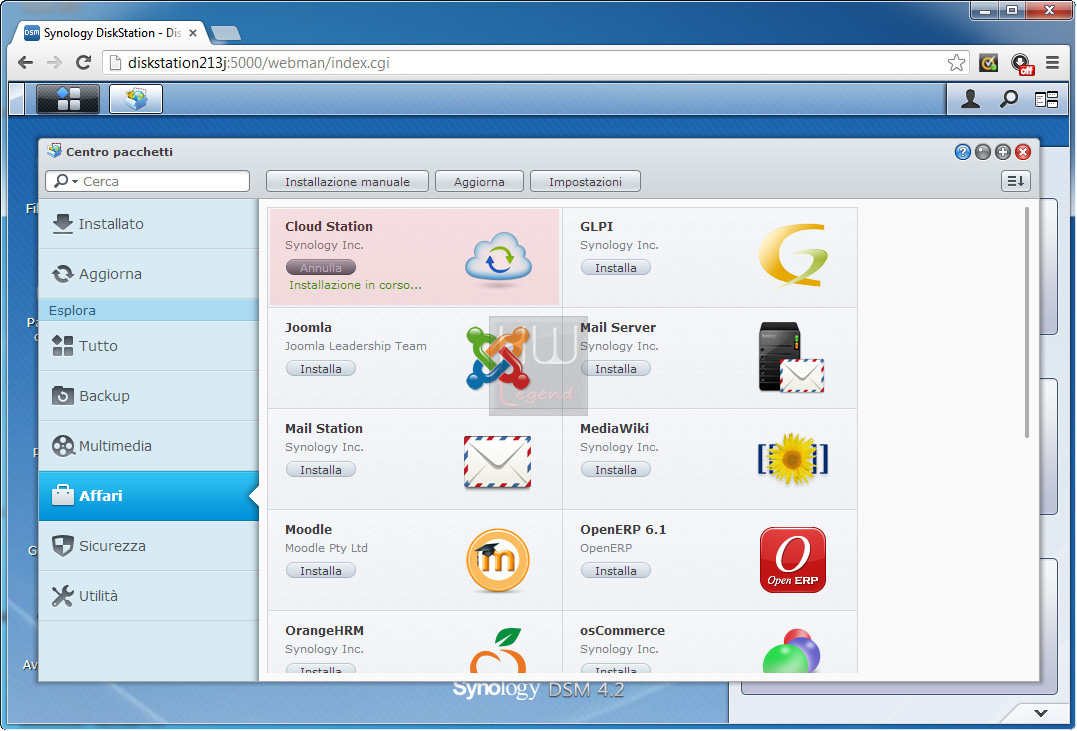
Task: Click the osCommerce package logo
Action: pos(791,651)
